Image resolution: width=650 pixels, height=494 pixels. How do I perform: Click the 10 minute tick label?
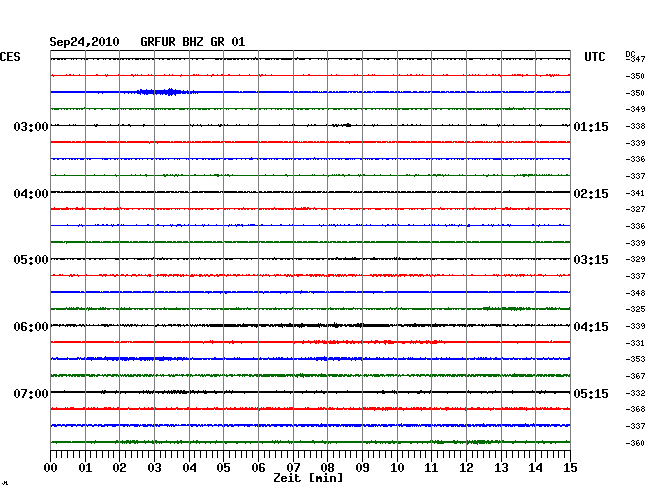(397, 468)
